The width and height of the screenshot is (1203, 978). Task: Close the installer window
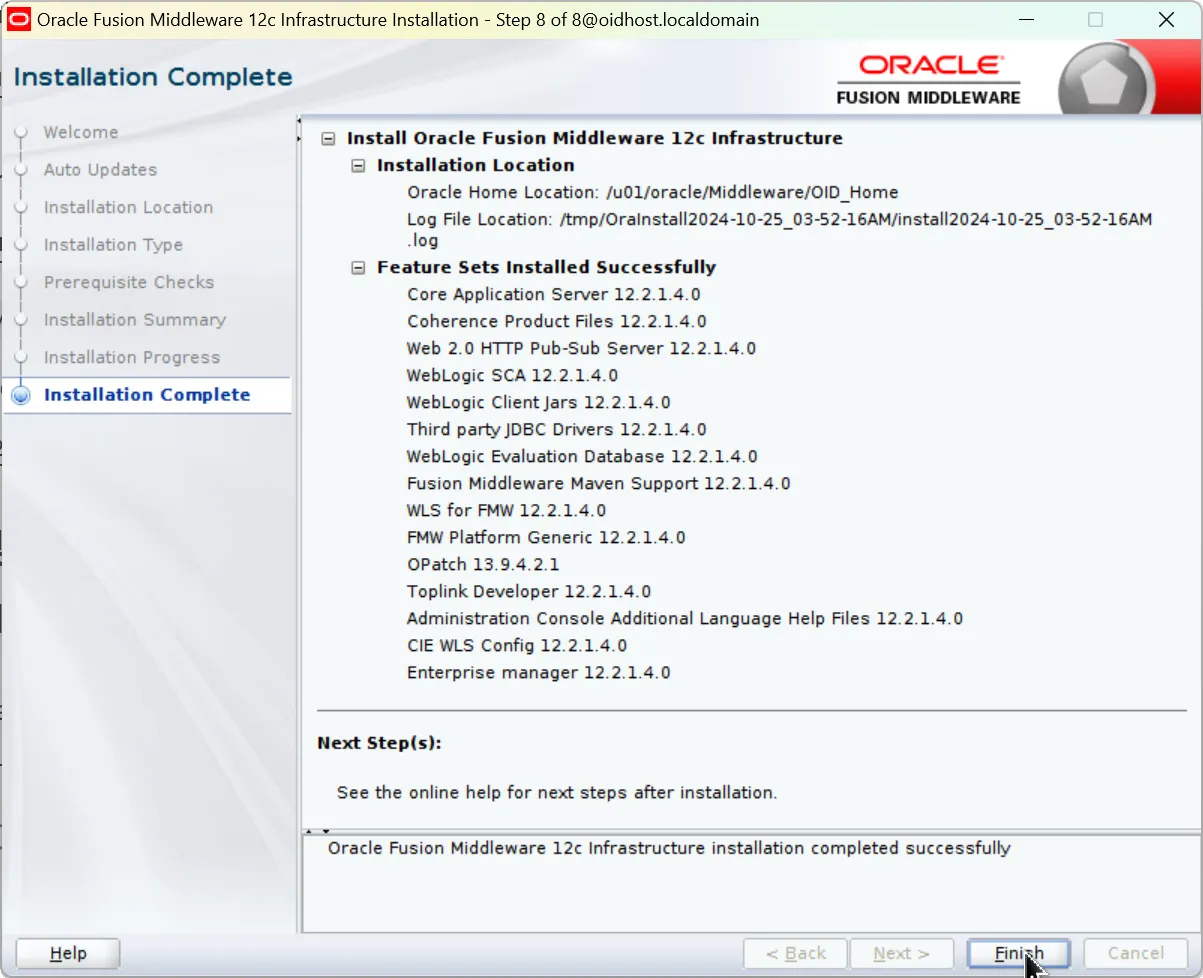tap(1166, 20)
